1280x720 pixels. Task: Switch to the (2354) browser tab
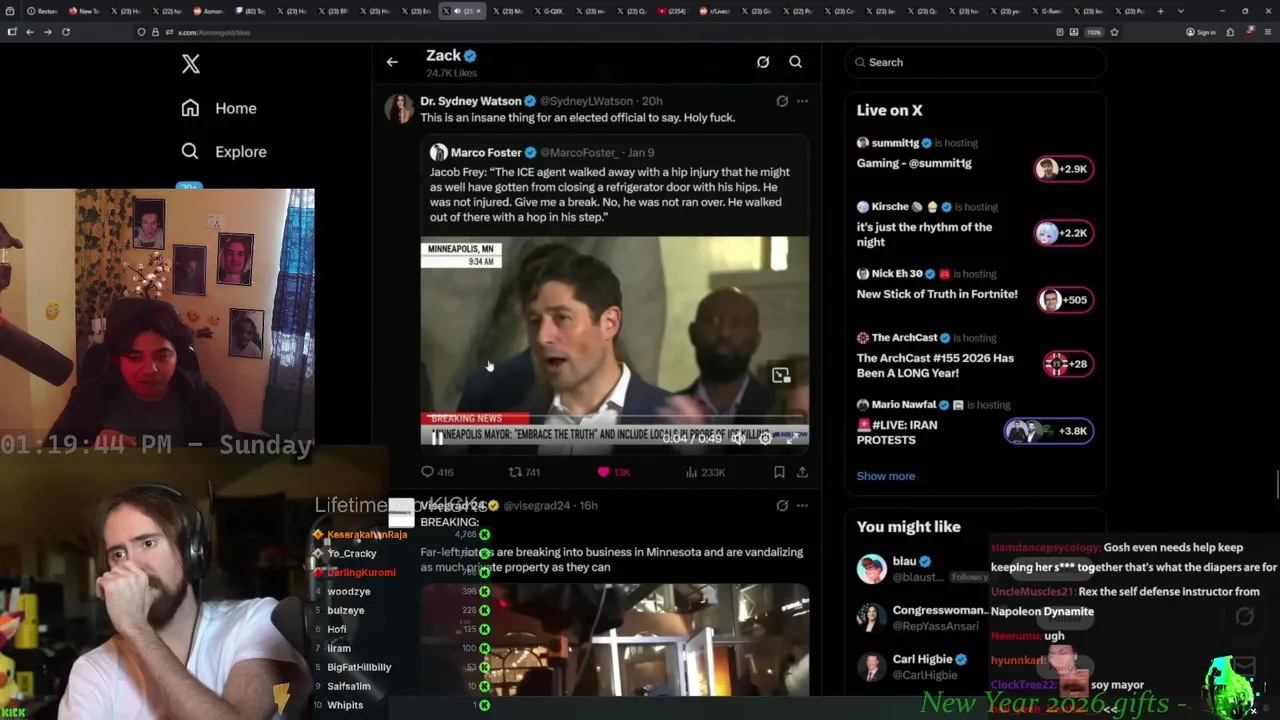671,11
